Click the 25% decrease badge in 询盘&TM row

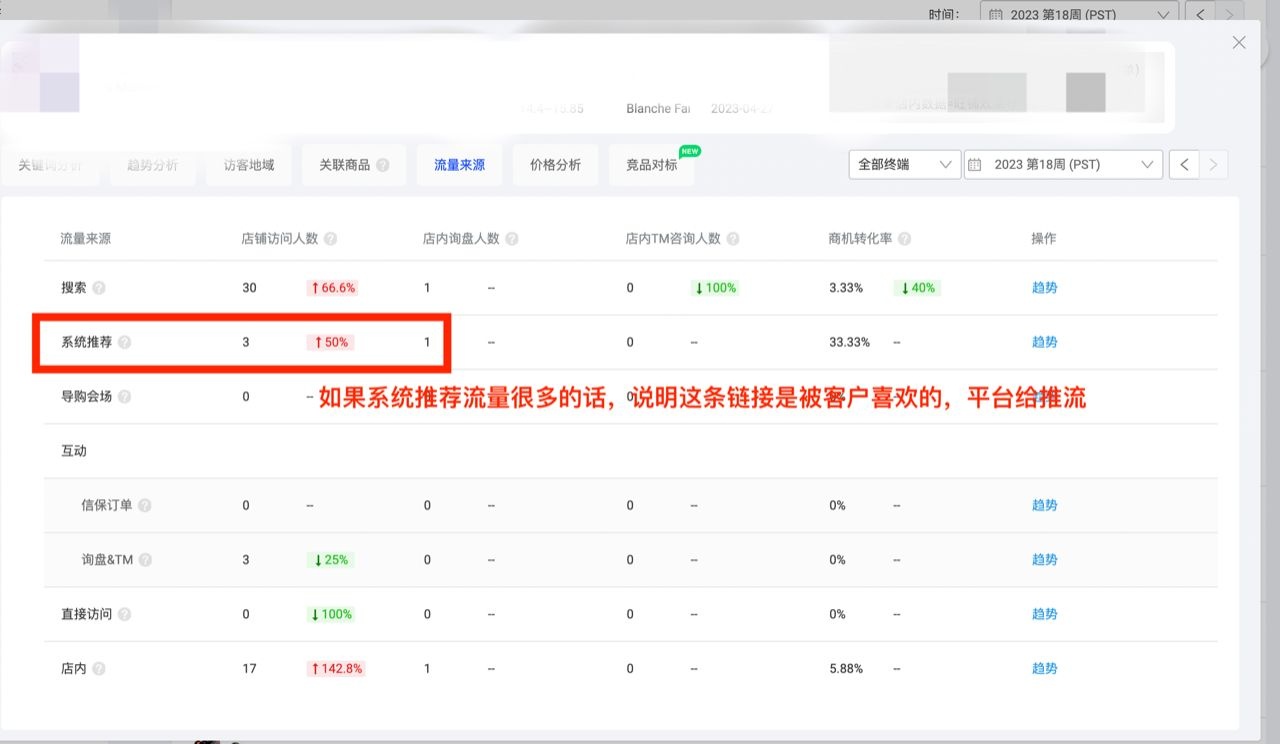(x=330, y=560)
